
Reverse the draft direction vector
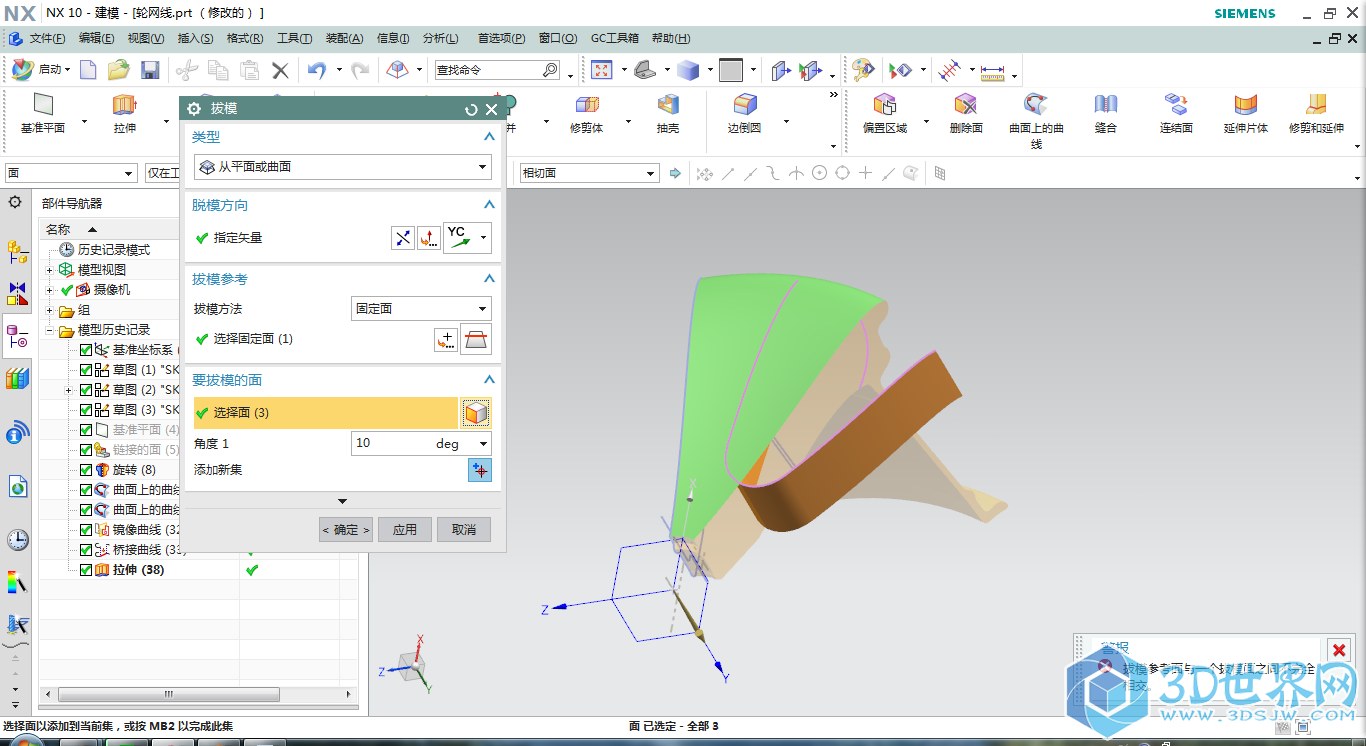tap(402, 238)
